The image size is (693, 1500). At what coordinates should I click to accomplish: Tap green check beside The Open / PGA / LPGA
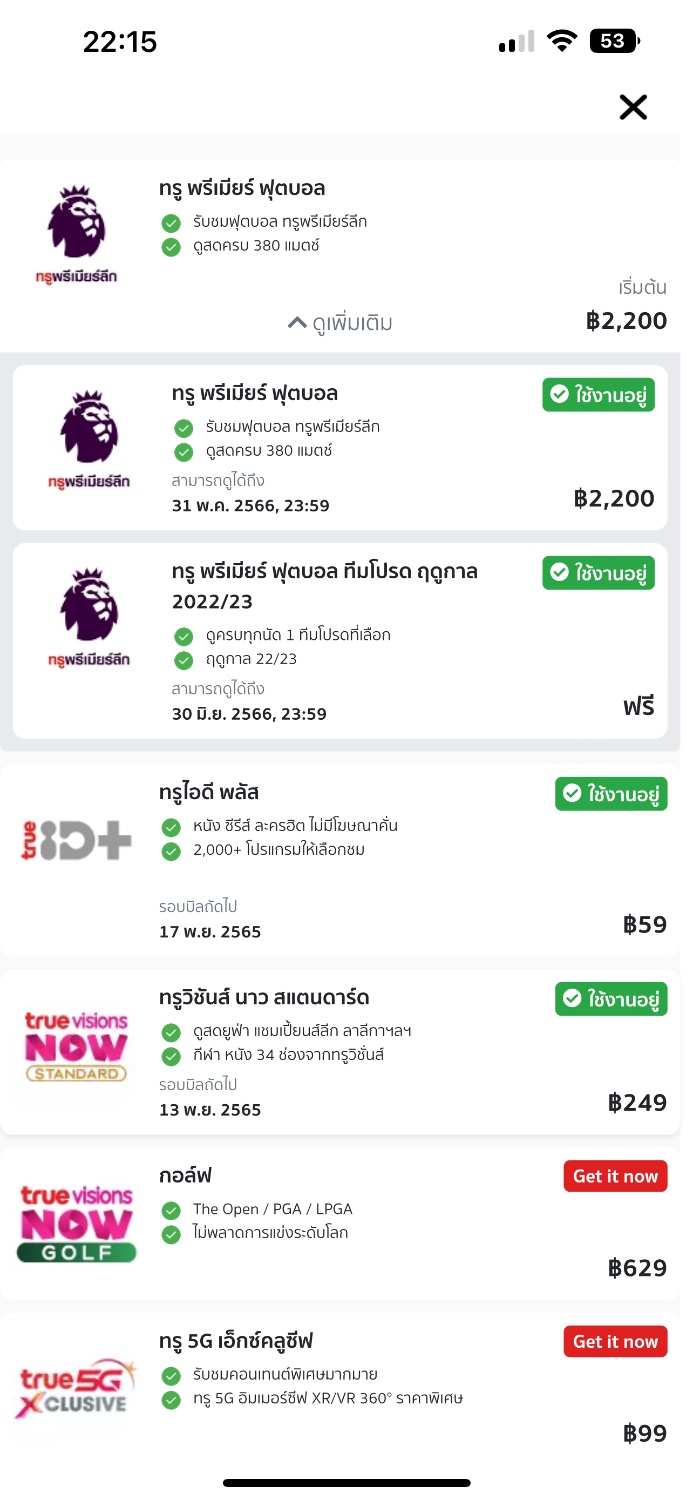click(171, 1209)
